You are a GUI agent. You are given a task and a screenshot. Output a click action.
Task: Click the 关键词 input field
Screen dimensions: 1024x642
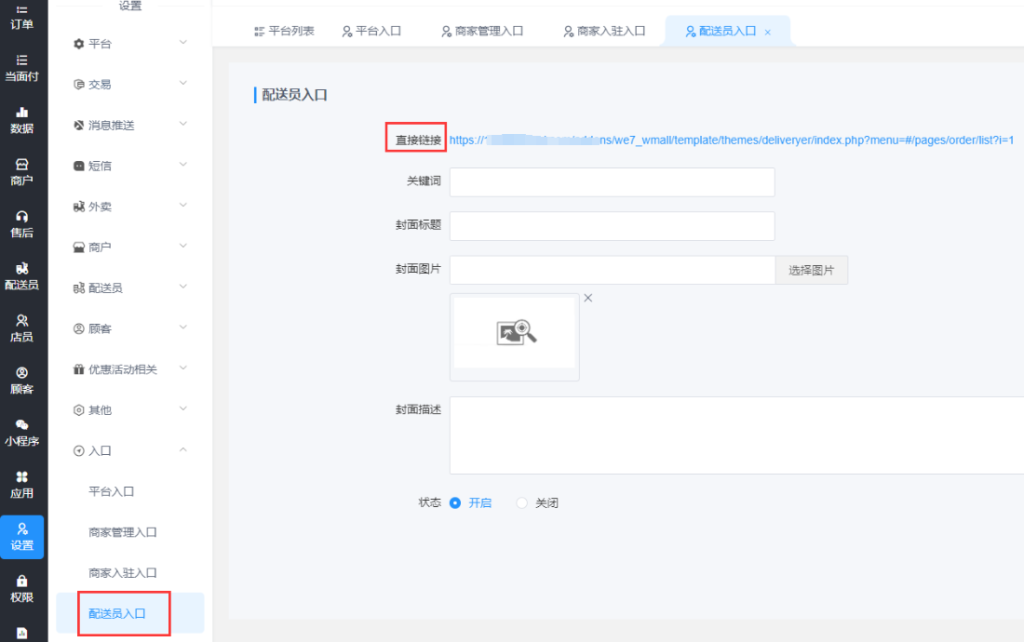[612, 182]
